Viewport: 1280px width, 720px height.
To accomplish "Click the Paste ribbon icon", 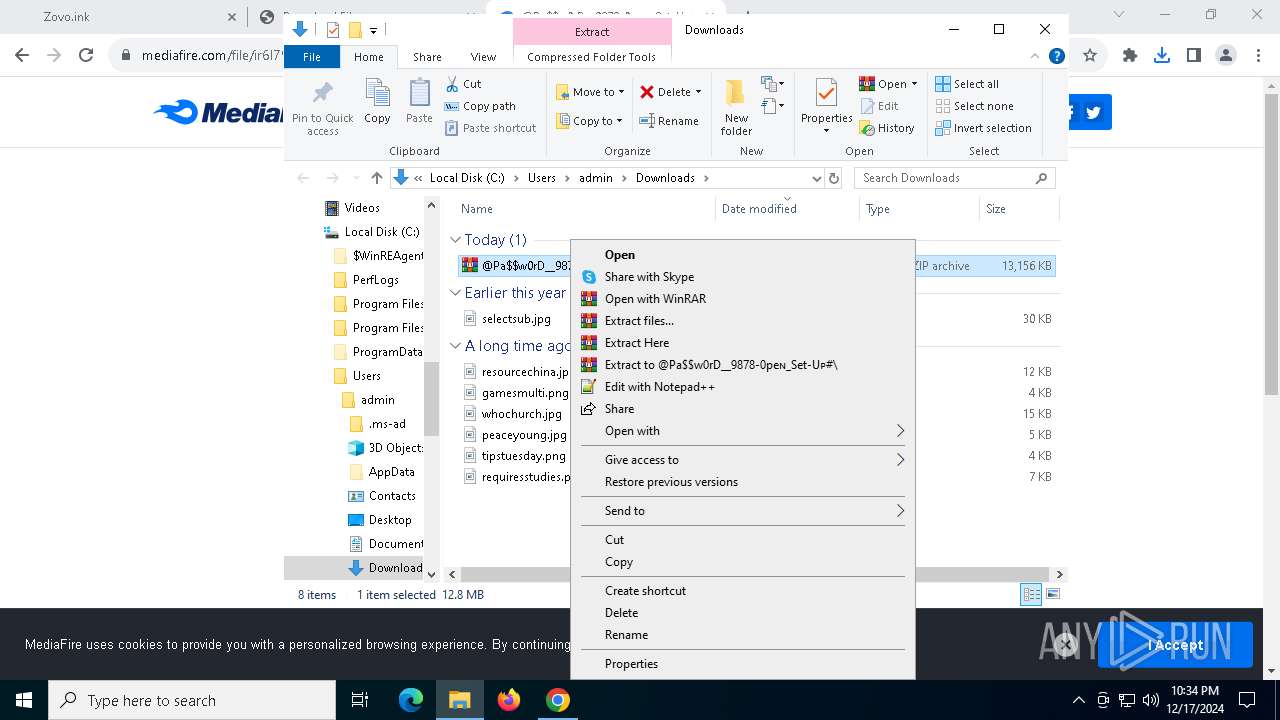I will pos(419,103).
